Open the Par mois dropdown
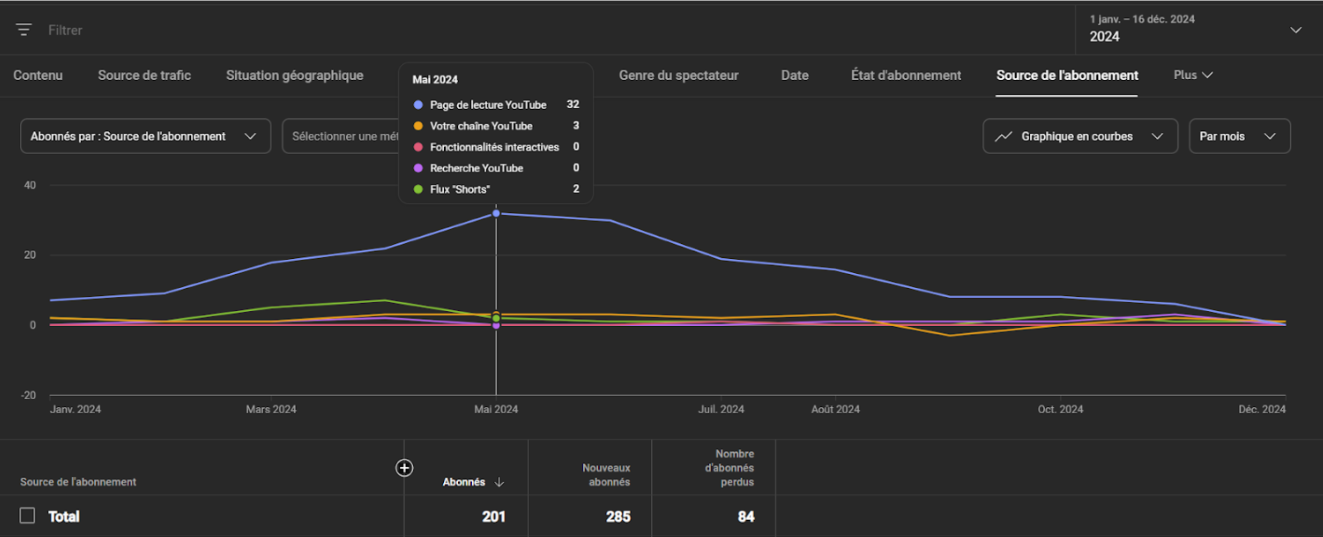The image size is (1323, 537). click(x=1239, y=136)
